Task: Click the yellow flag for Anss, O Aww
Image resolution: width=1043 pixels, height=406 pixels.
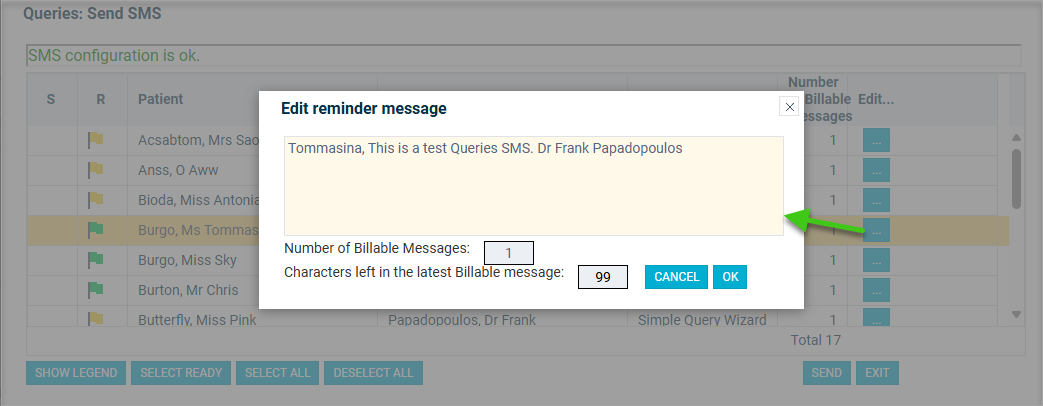Action: [x=96, y=170]
